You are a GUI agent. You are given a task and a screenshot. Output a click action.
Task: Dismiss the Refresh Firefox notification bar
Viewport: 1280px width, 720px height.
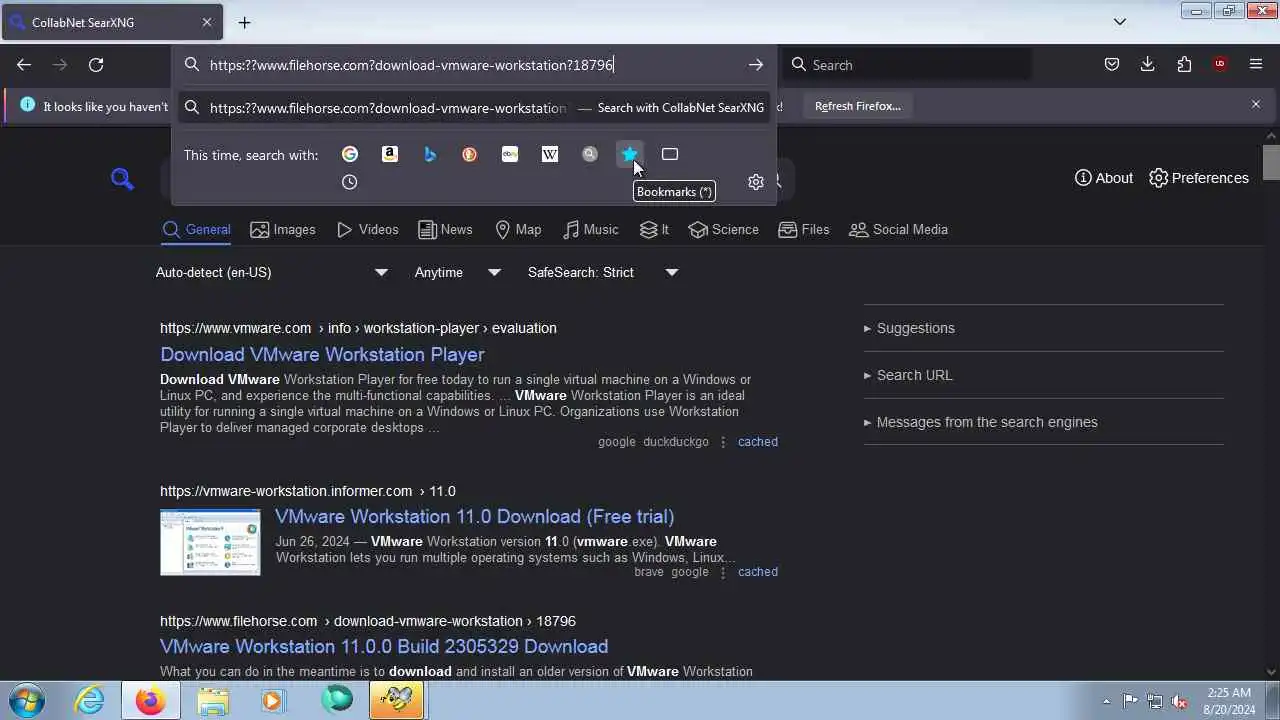(x=1256, y=104)
